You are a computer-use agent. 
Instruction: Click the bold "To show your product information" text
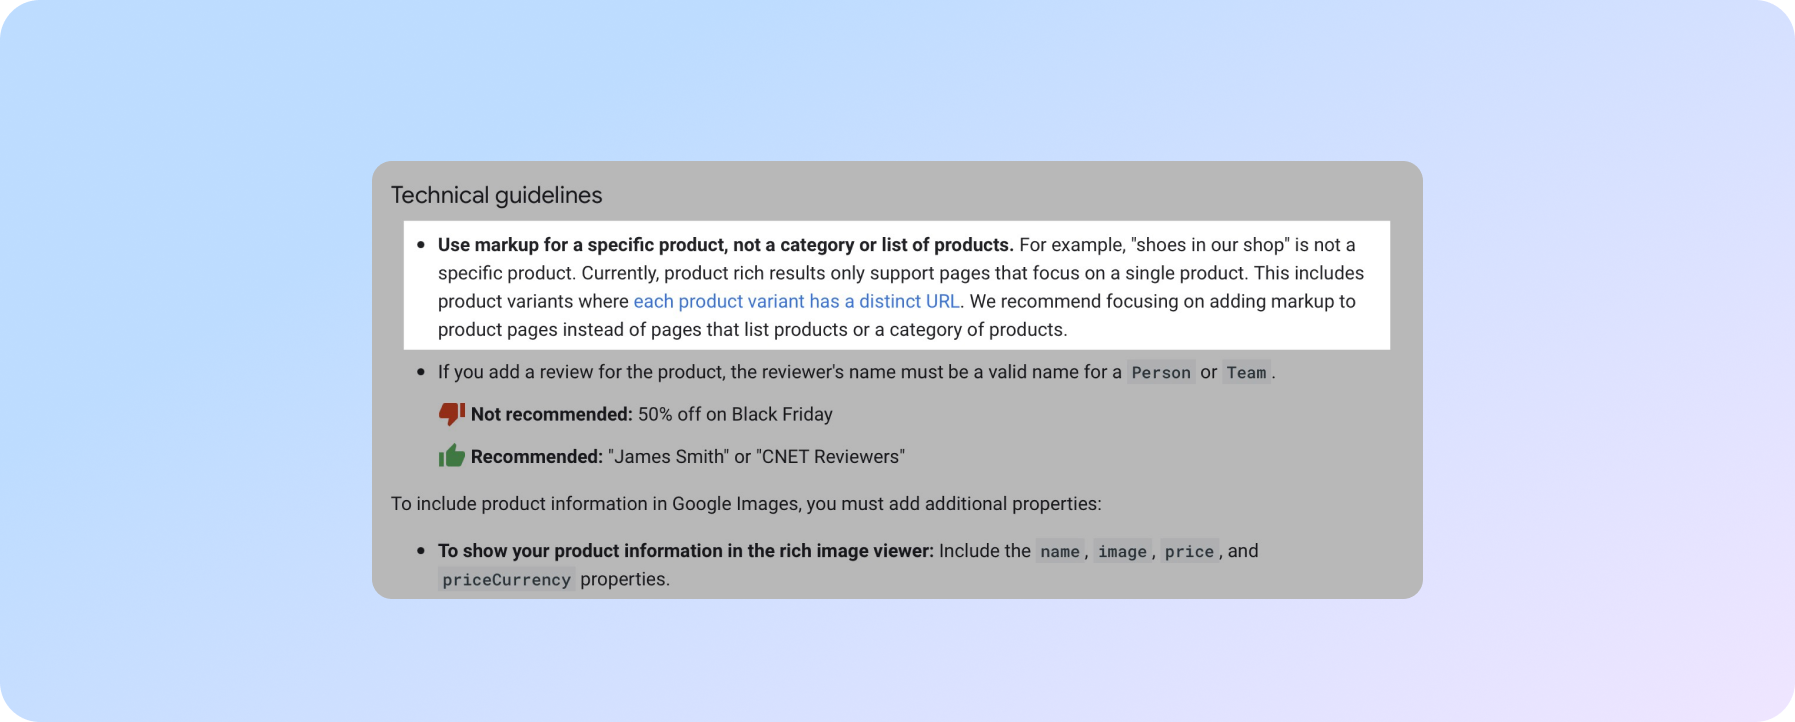pyautogui.click(x=685, y=551)
